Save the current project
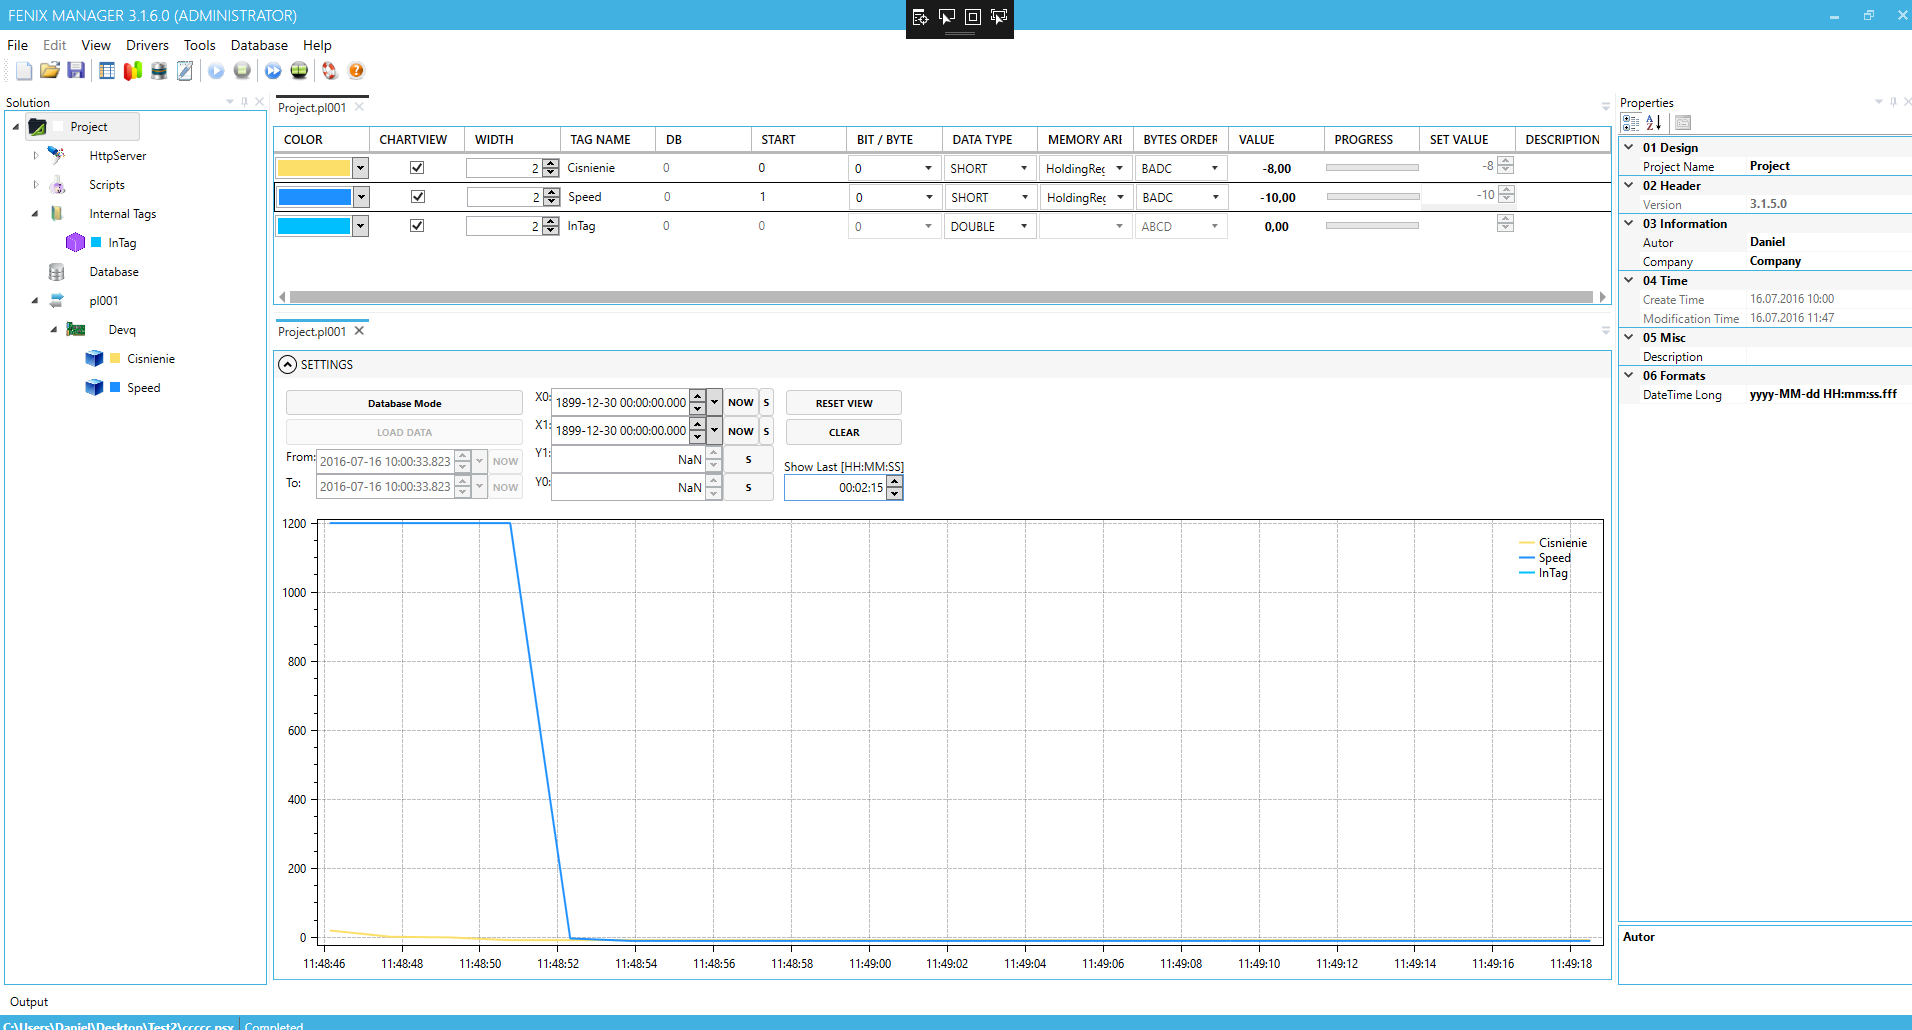Screen dimensions: 1912x1030 point(76,70)
